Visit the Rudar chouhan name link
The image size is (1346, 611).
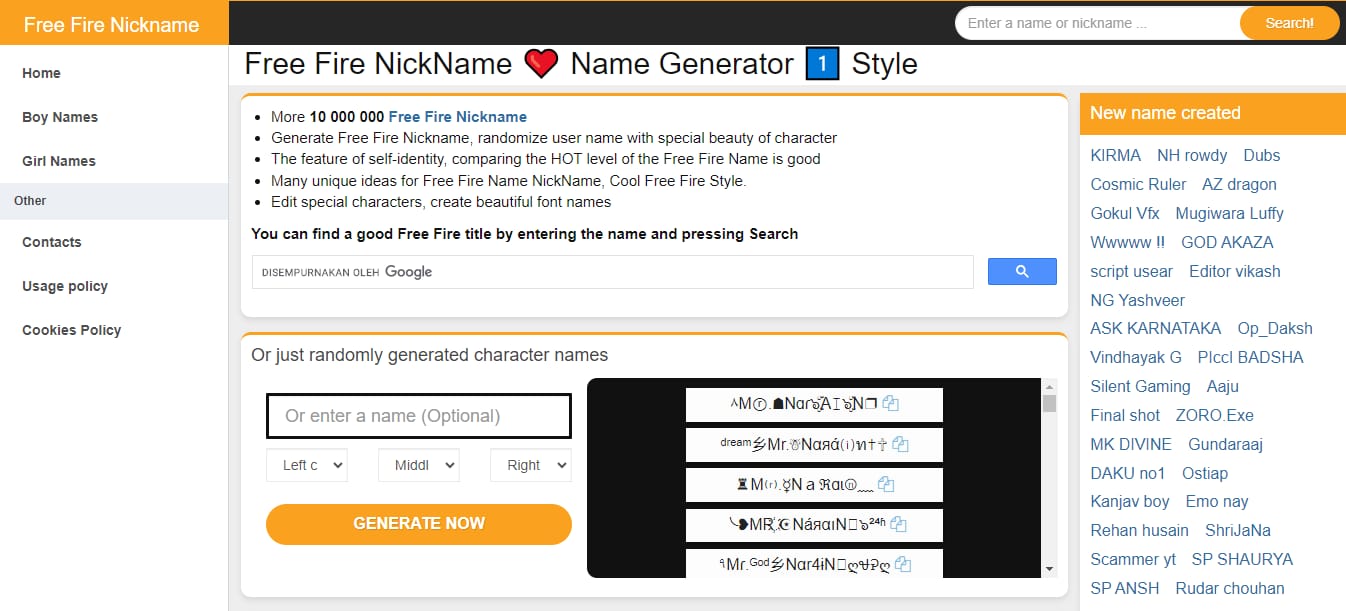(x=1230, y=589)
